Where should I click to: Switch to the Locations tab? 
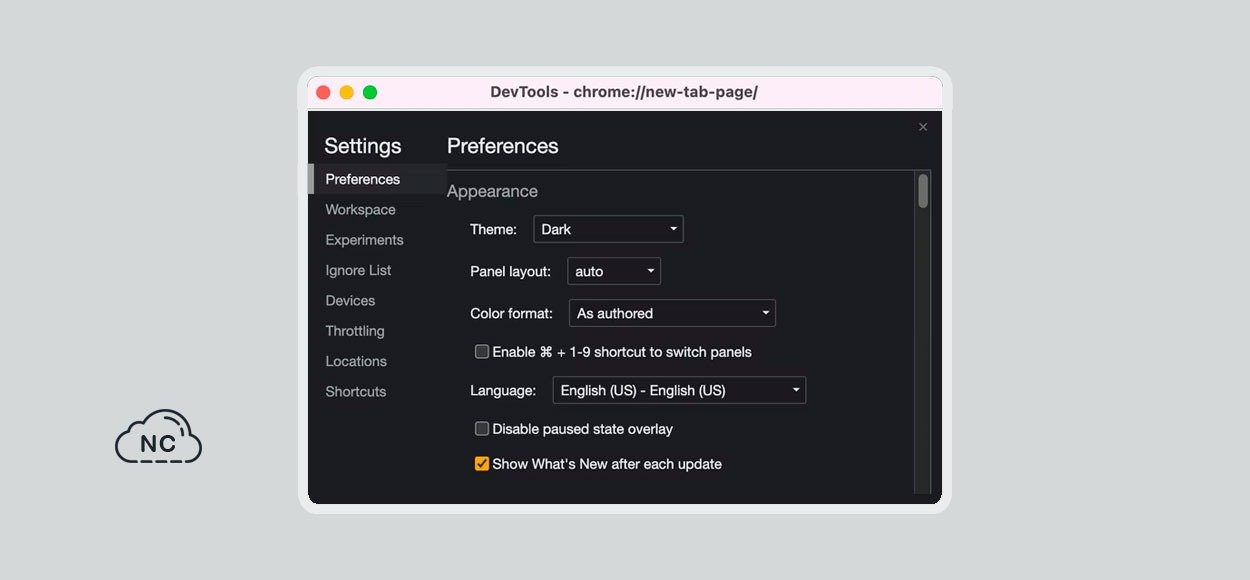(356, 361)
